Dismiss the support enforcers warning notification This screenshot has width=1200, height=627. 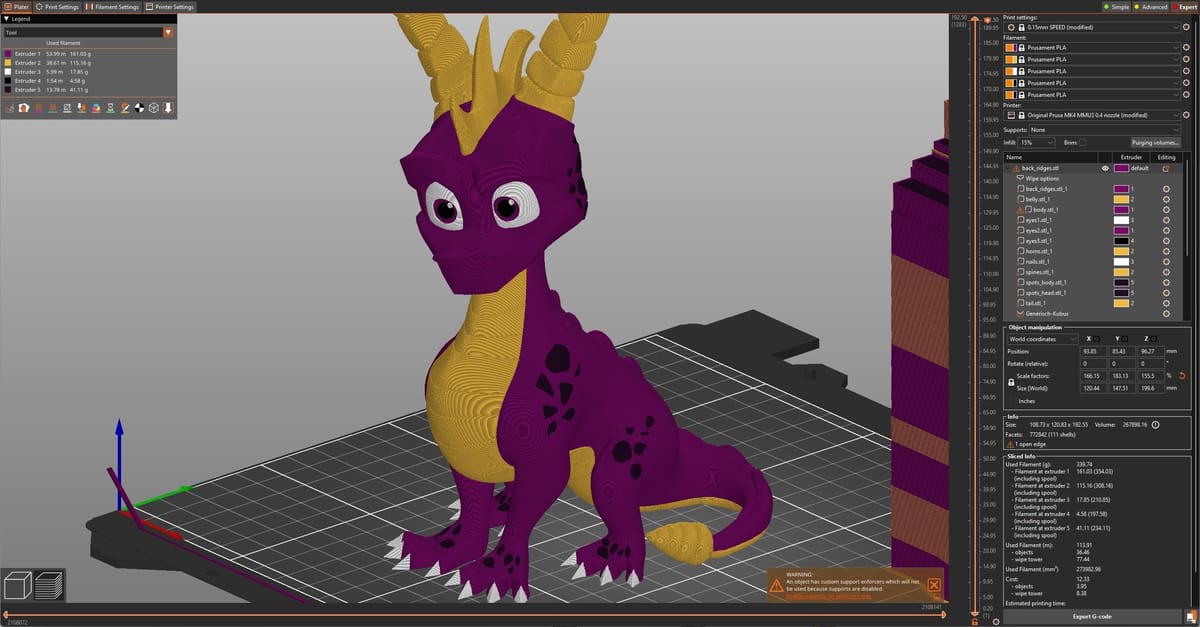coord(934,585)
